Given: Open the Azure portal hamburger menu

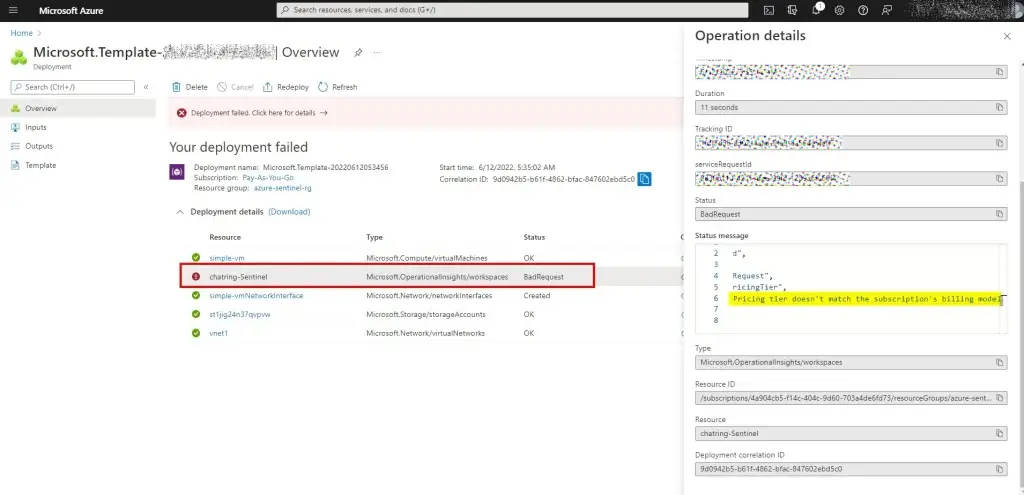Looking at the screenshot, I should (x=13, y=10).
